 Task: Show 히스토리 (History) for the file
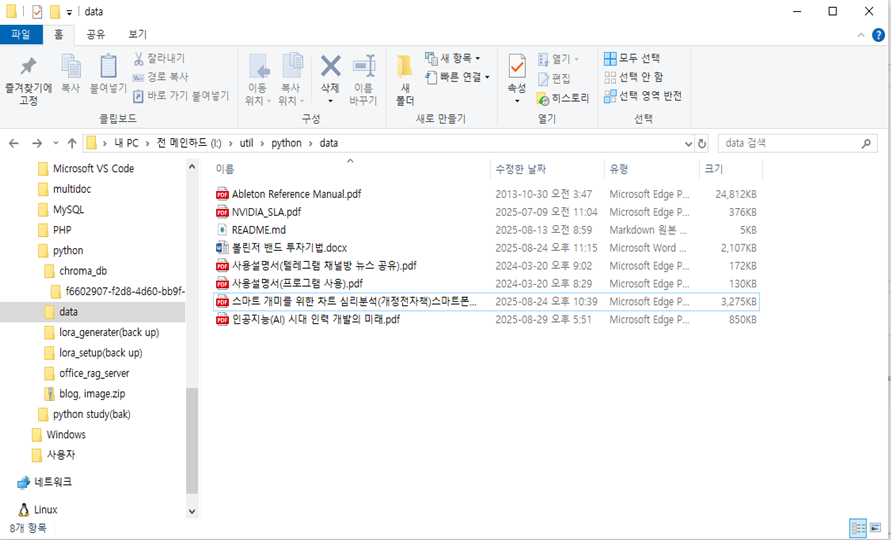click(x=563, y=98)
